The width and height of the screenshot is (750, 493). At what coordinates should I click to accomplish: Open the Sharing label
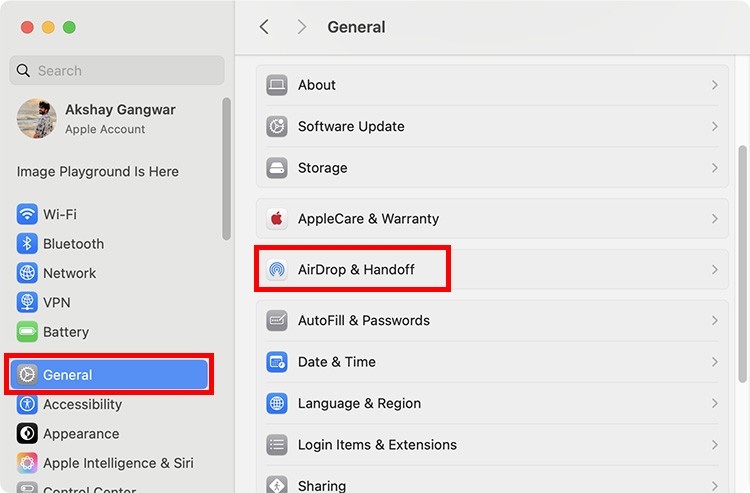(322, 485)
